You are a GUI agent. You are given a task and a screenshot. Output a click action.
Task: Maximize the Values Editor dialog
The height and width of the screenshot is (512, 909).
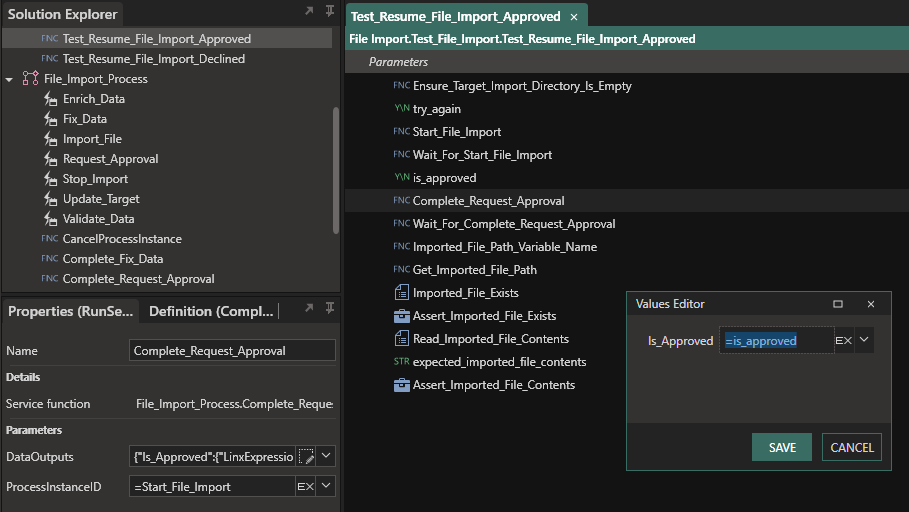point(838,304)
